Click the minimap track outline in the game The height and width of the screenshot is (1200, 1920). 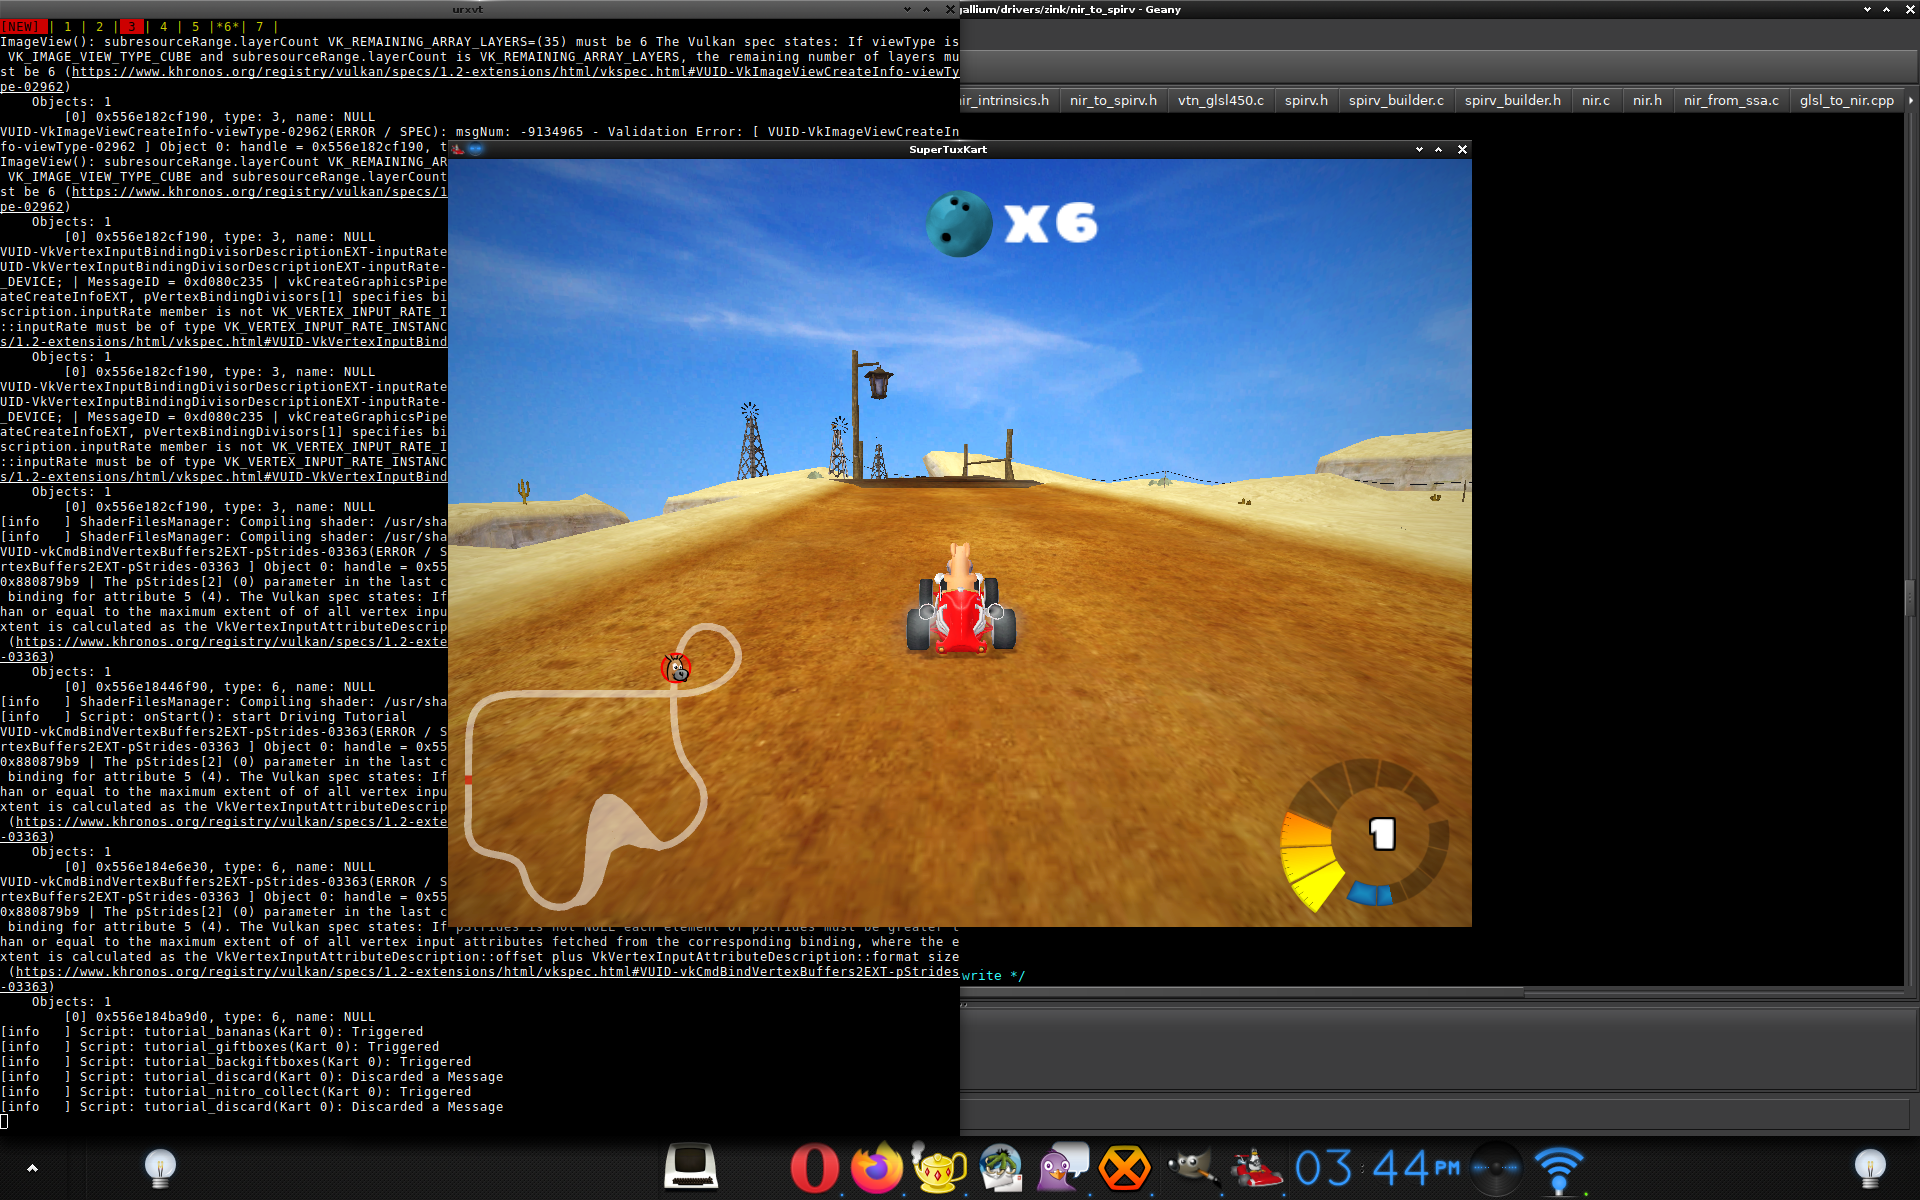(603, 765)
